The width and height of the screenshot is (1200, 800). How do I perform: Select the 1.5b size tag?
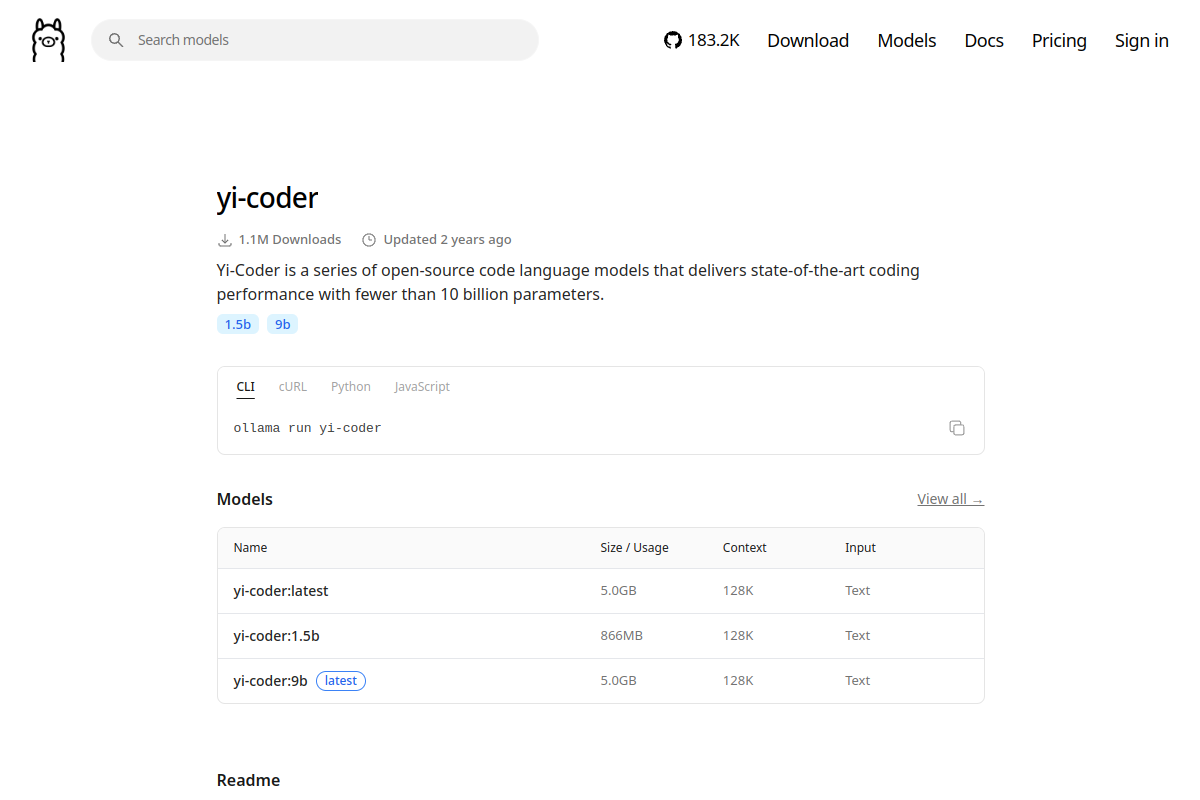238,324
